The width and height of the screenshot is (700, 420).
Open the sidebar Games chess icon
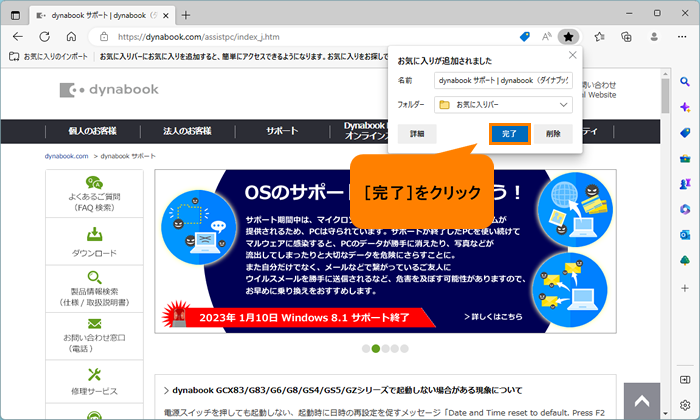[685, 184]
